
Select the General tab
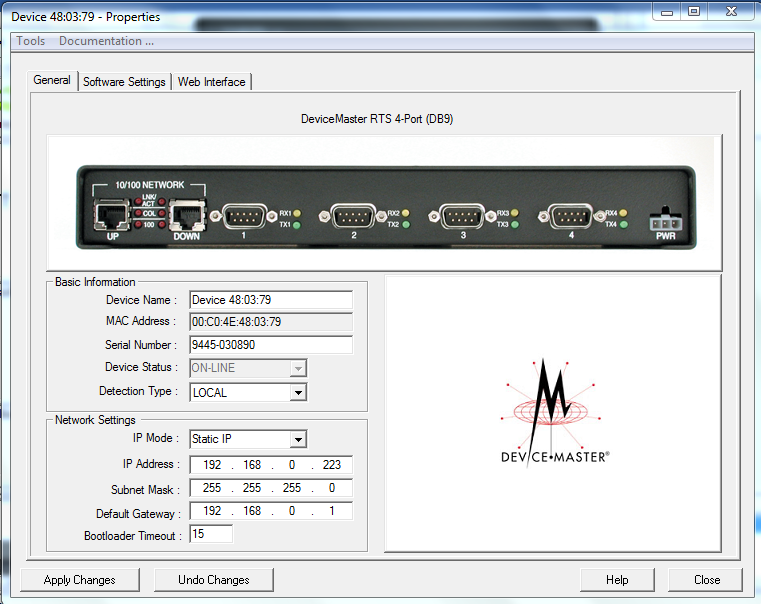pyautogui.click(x=52, y=80)
